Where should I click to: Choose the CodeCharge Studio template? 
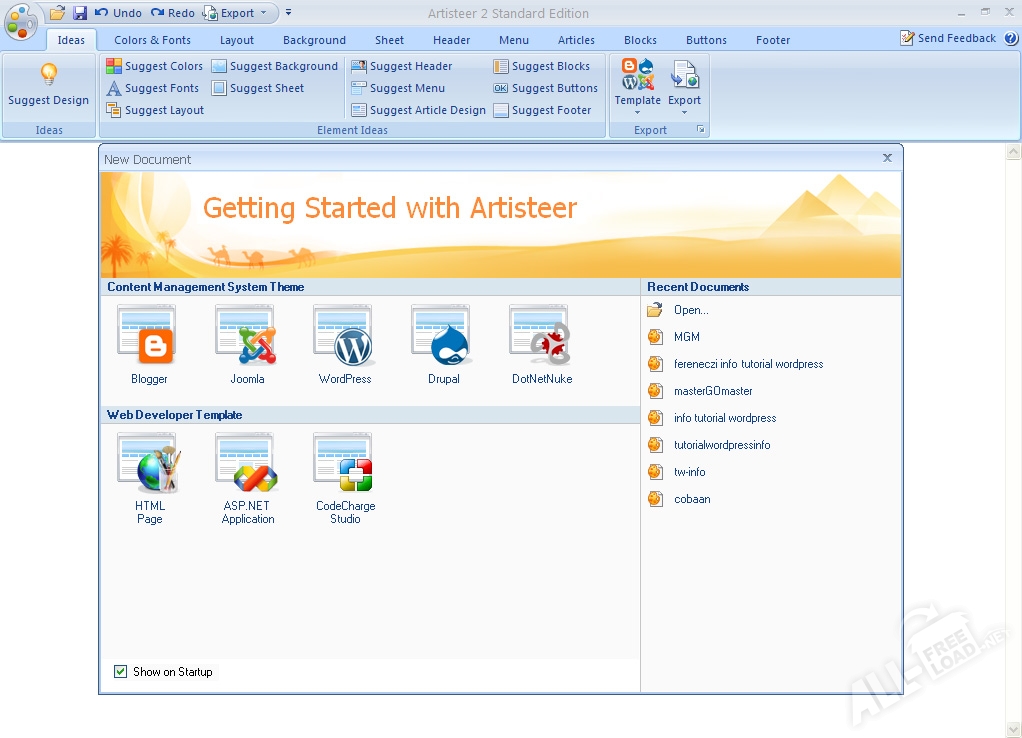(x=345, y=463)
